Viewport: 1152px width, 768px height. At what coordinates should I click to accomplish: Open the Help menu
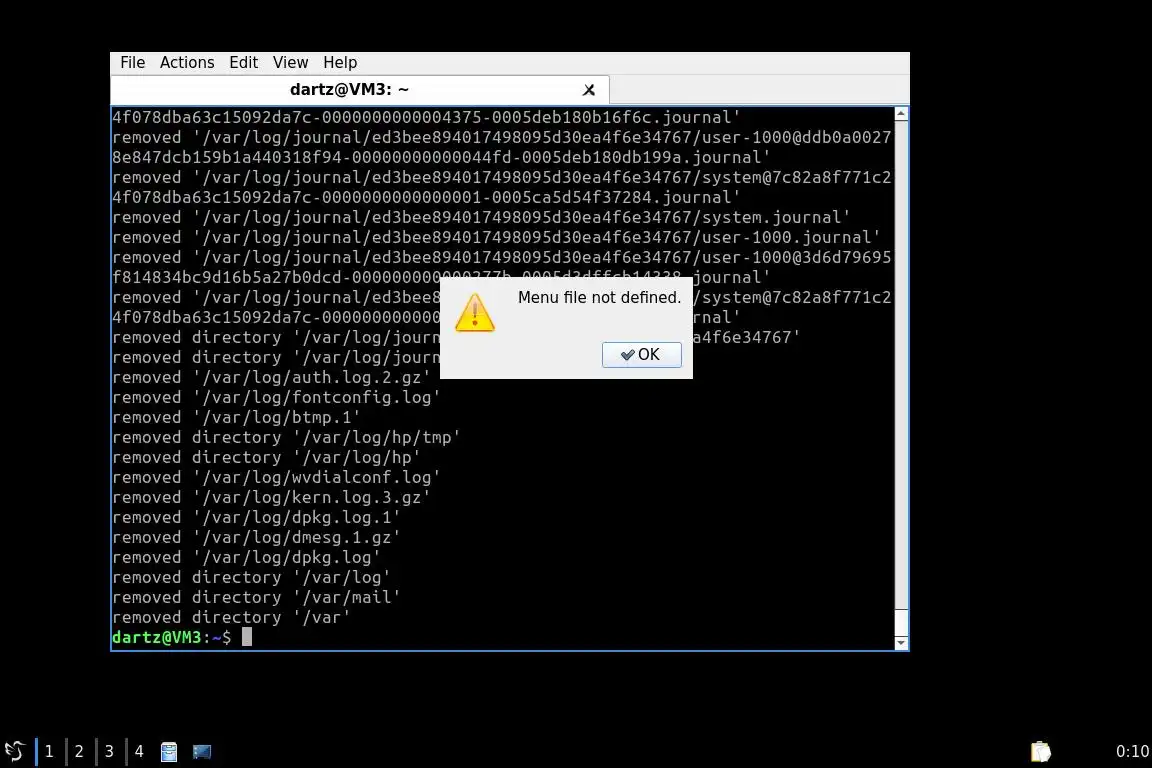click(339, 62)
